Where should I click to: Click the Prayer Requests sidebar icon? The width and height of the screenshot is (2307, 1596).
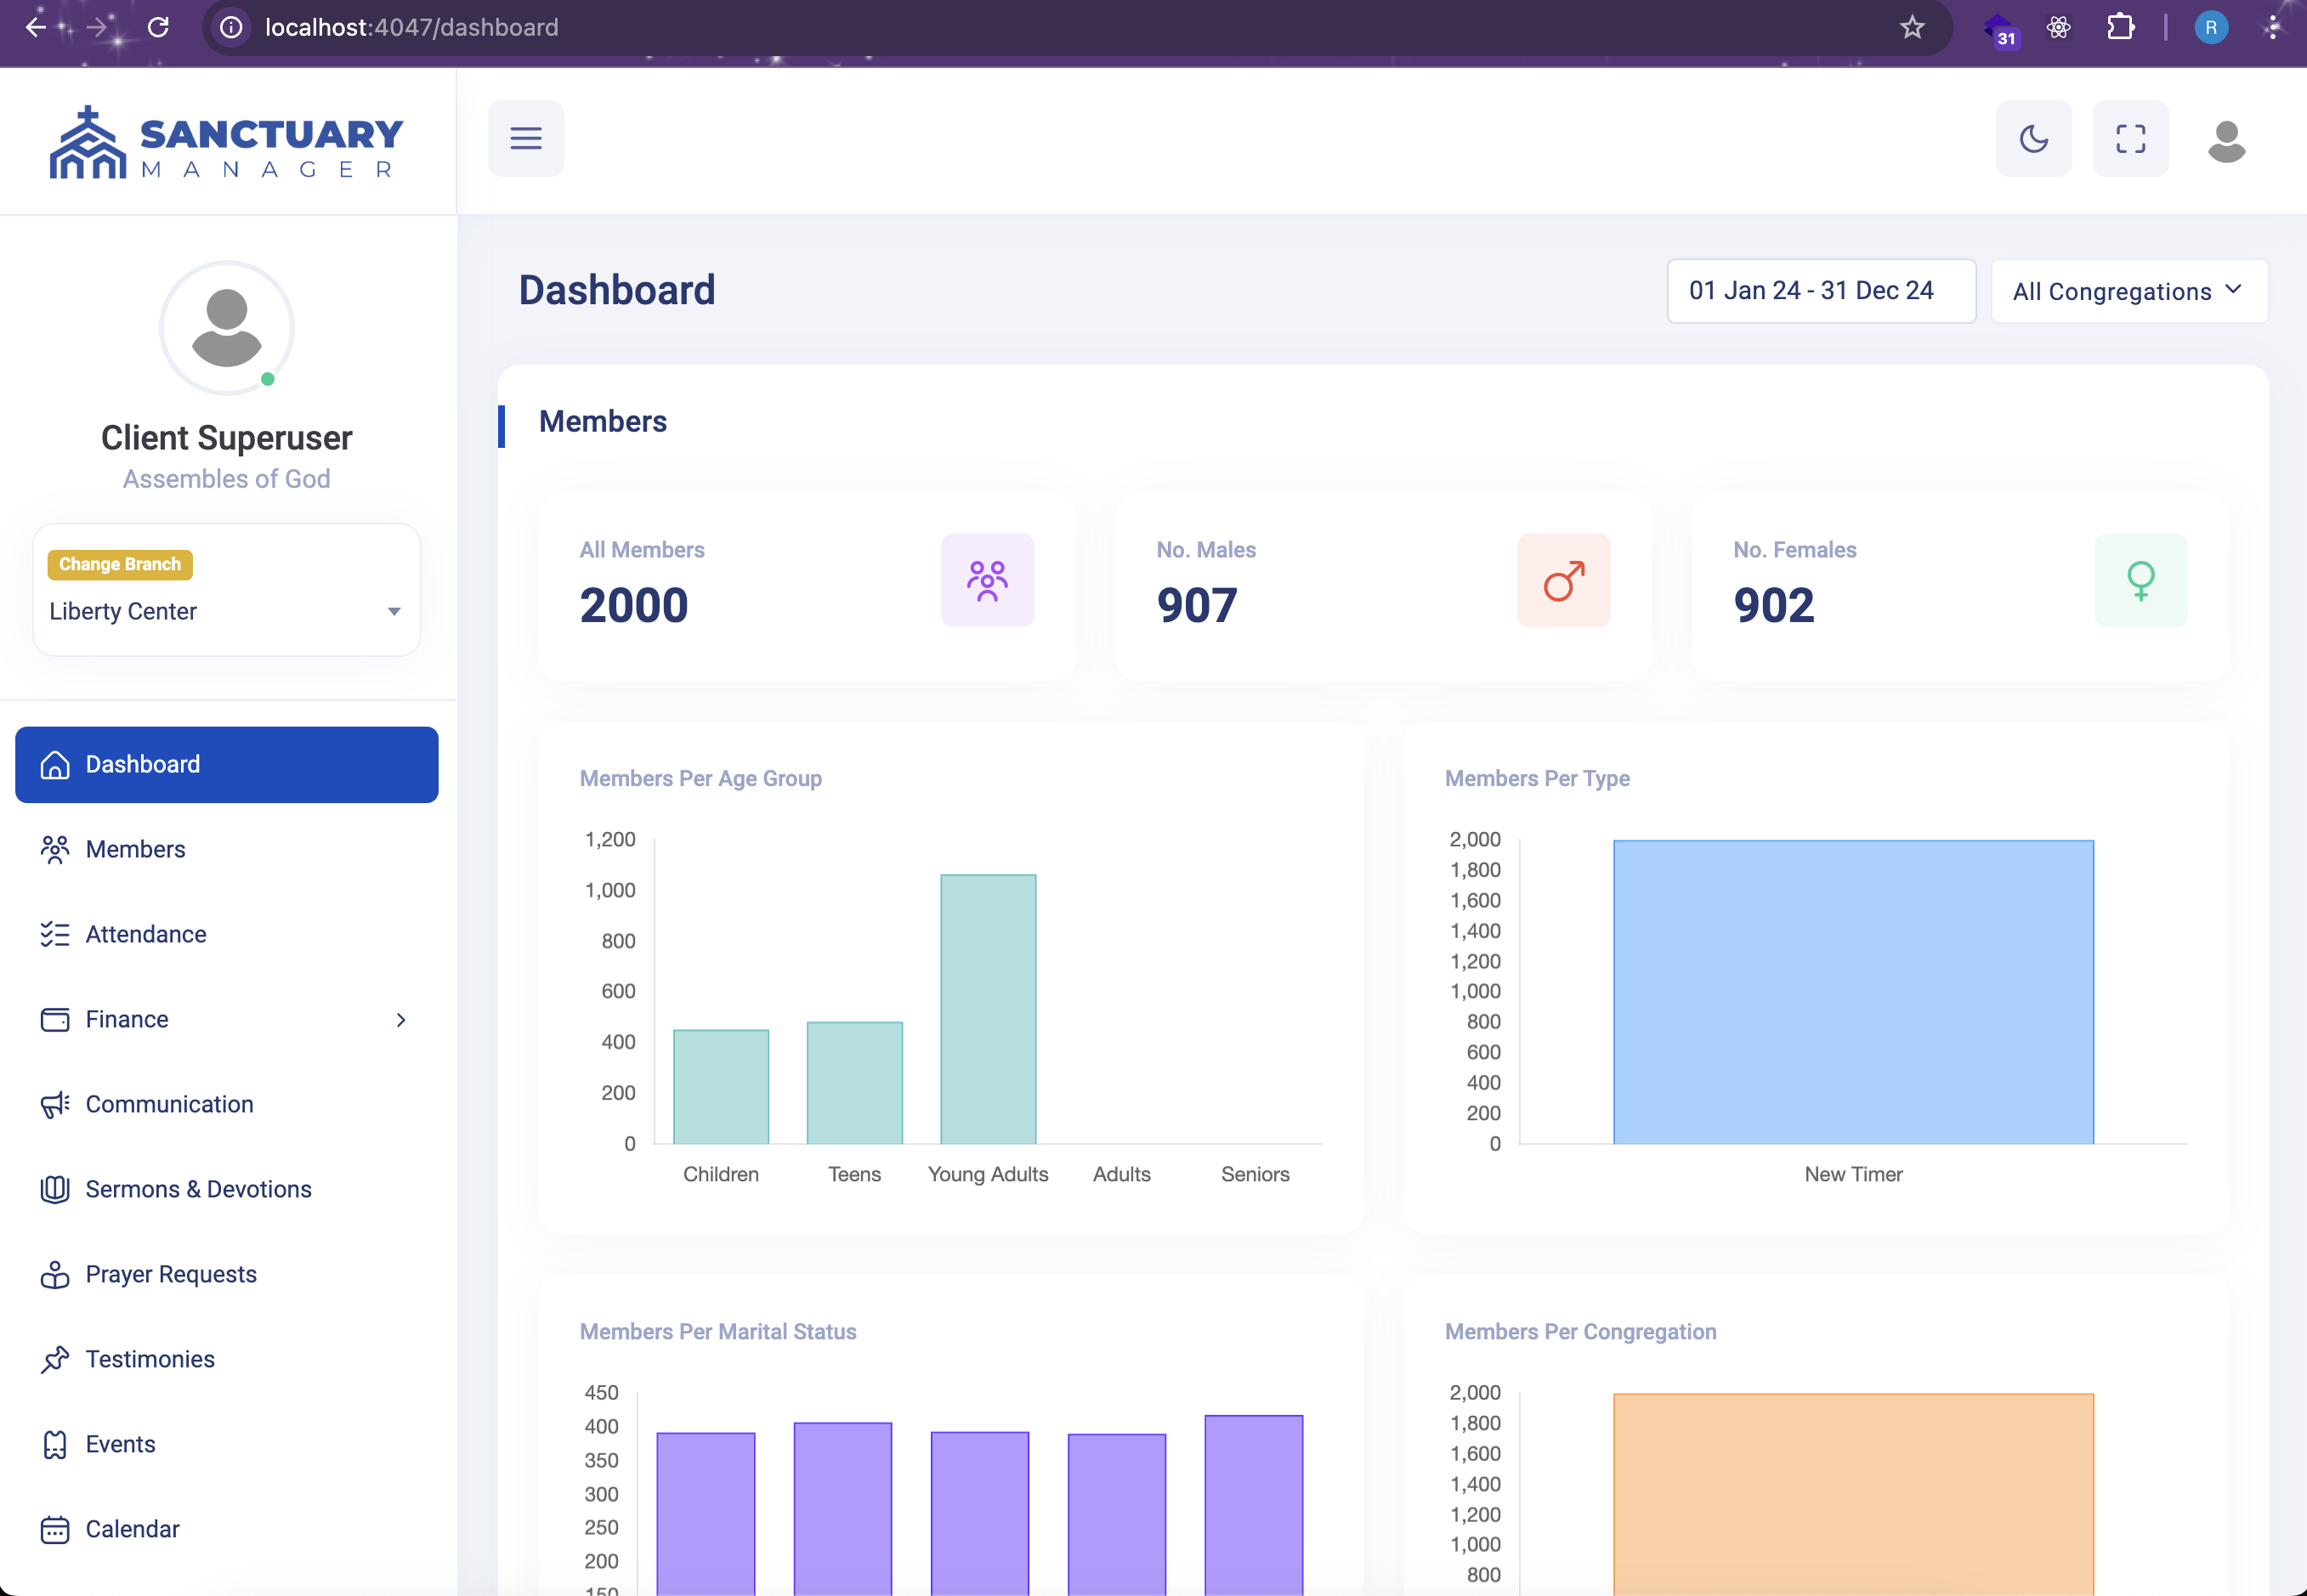(x=54, y=1274)
